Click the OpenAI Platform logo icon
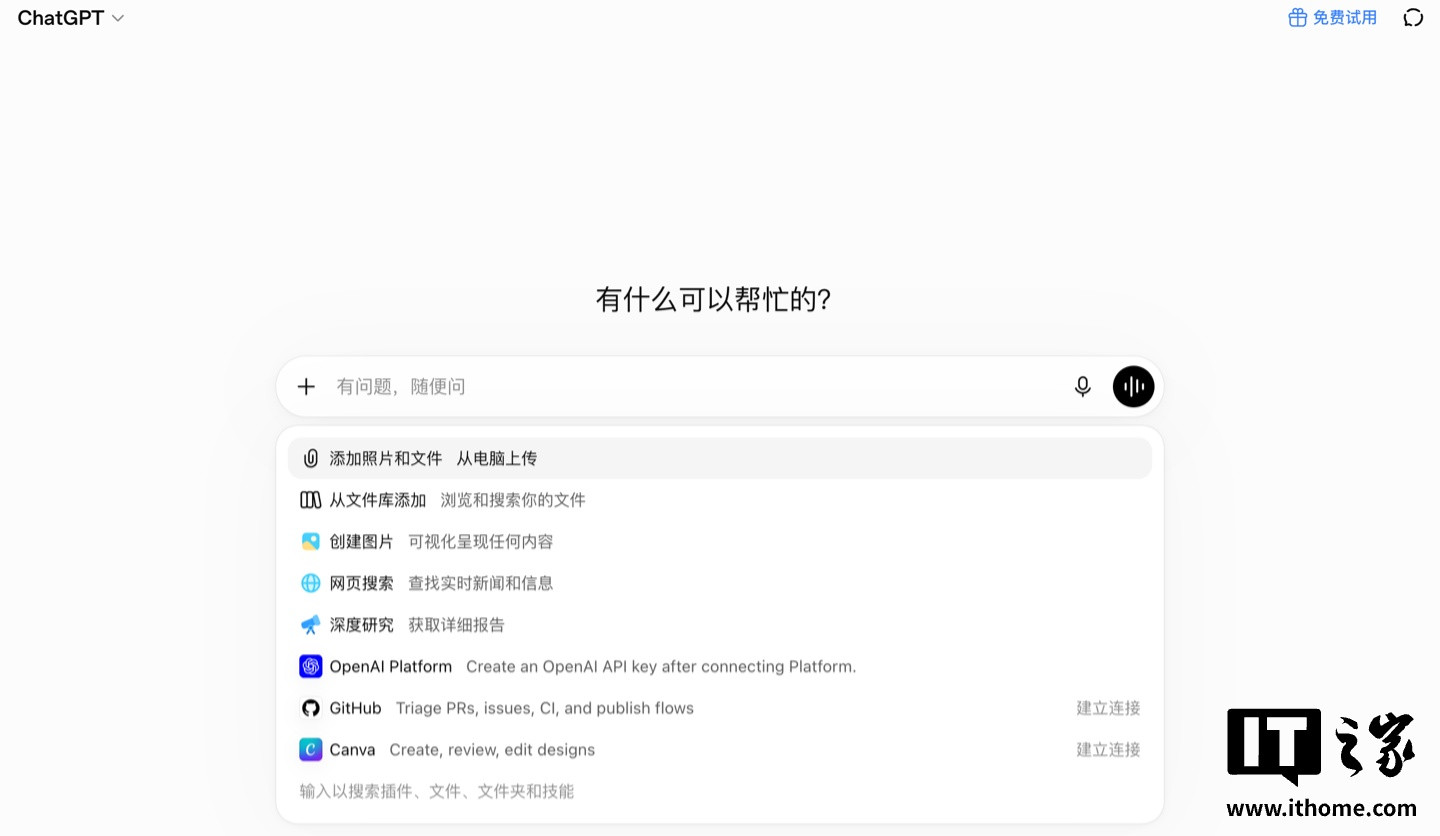 click(x=311, y=666)
